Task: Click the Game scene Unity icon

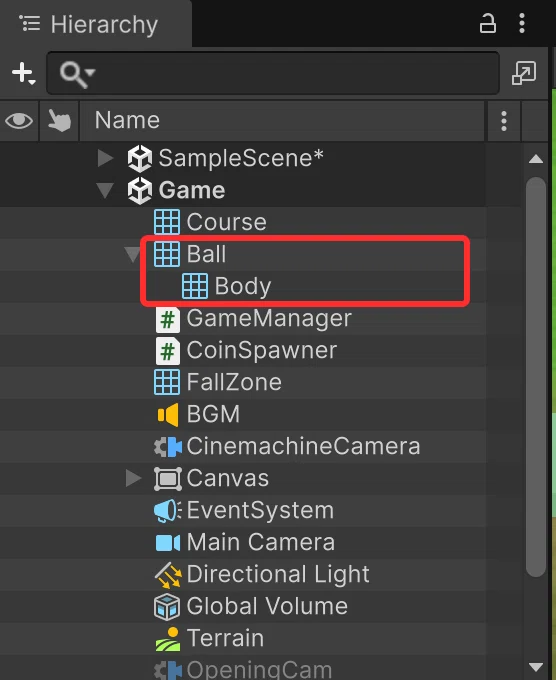Action: 140,190
